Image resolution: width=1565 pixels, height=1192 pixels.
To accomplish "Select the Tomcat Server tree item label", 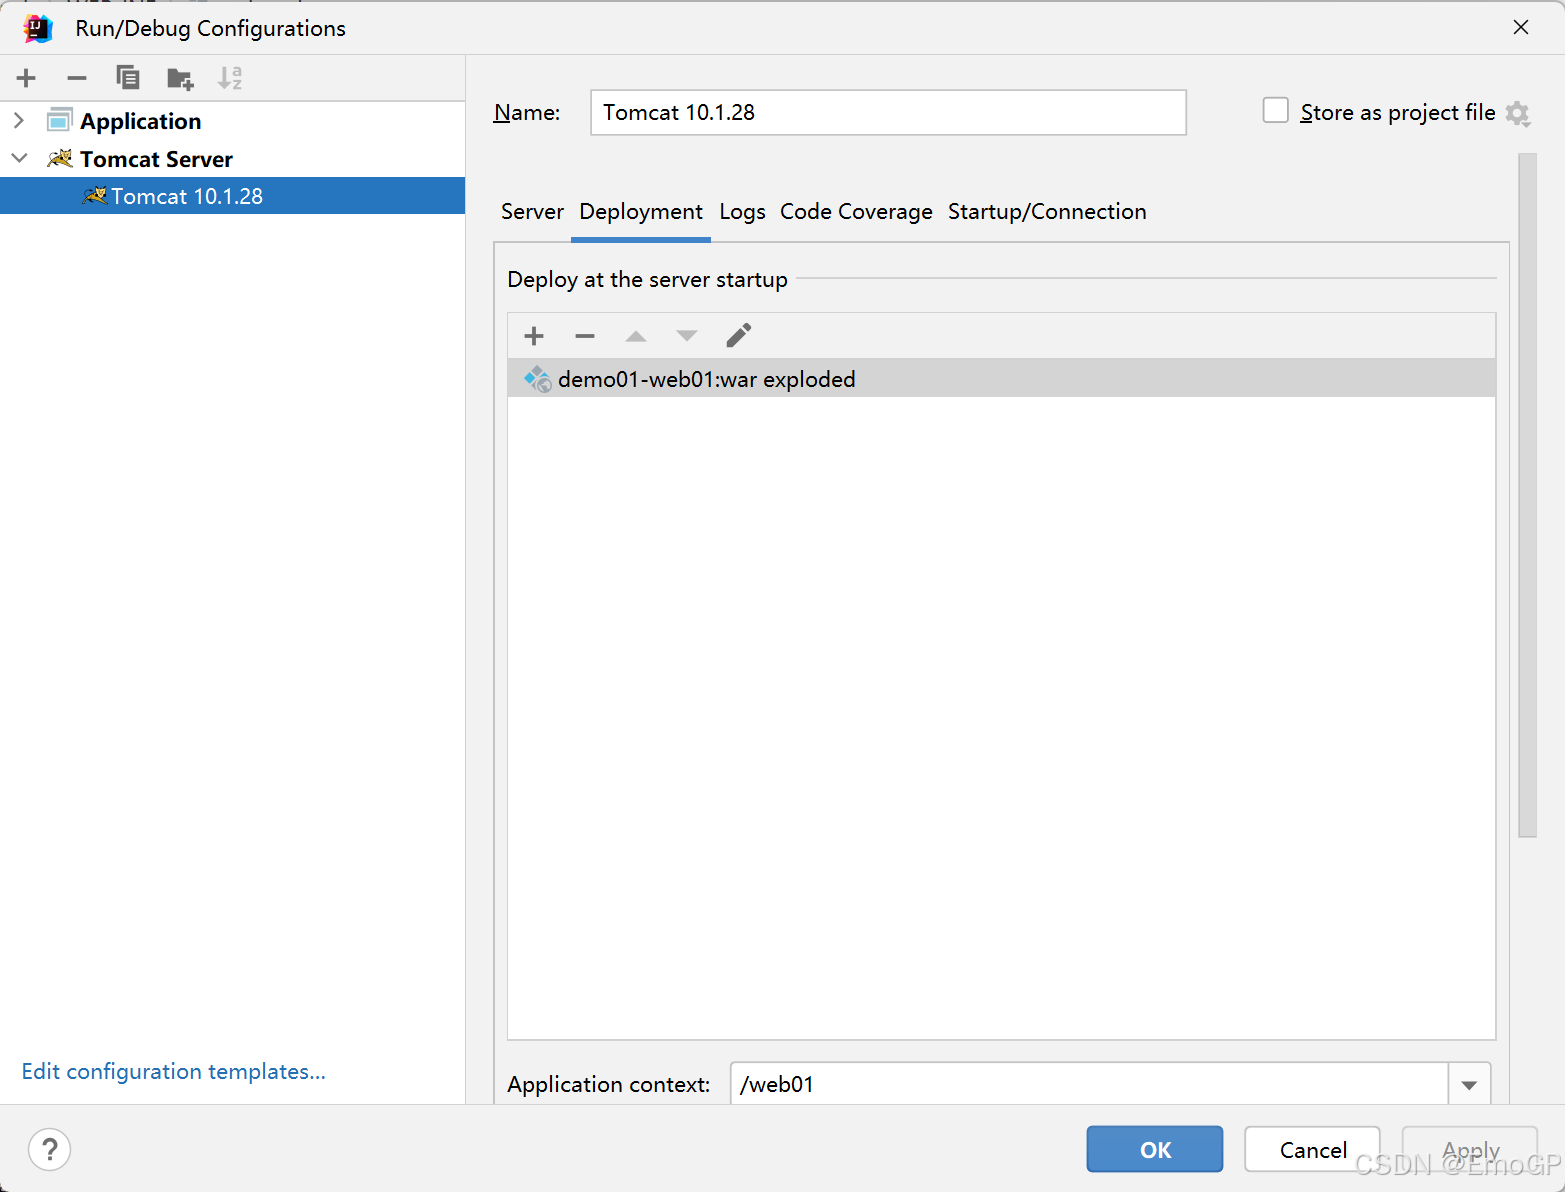I will pyautogui.click(x=156, y=159).
